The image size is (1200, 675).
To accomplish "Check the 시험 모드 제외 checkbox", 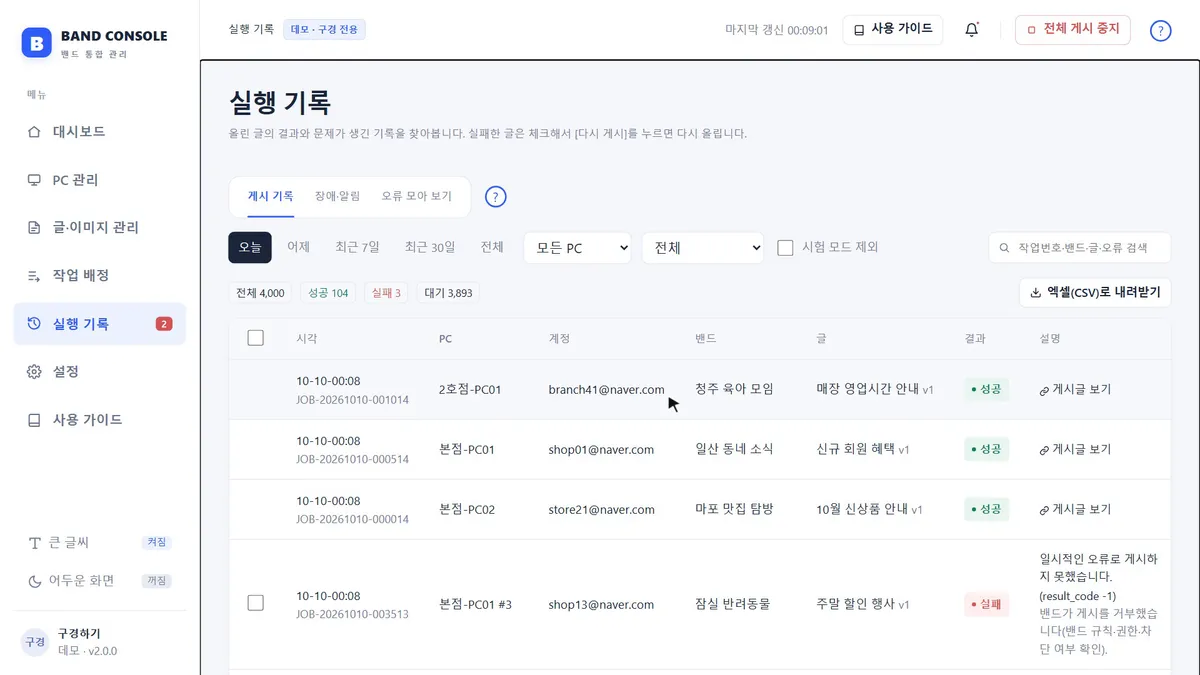I will pos(786,247).
